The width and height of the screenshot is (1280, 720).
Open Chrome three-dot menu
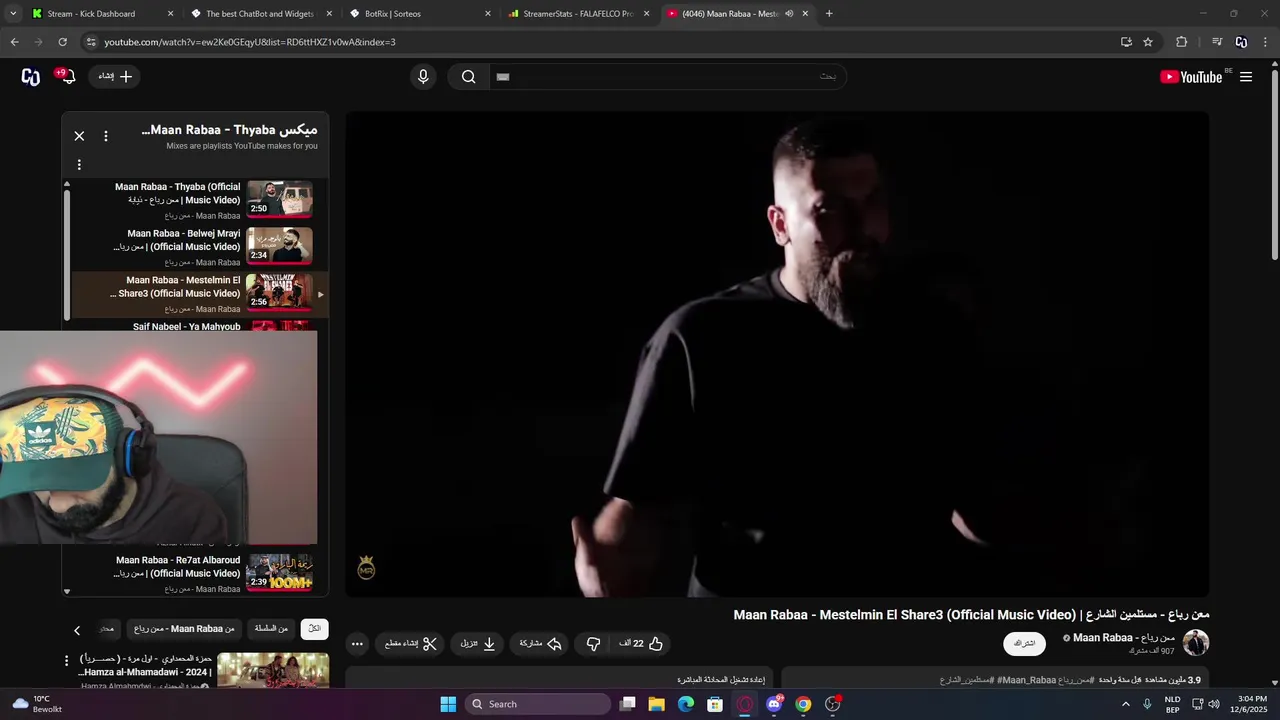[1265, 42]
